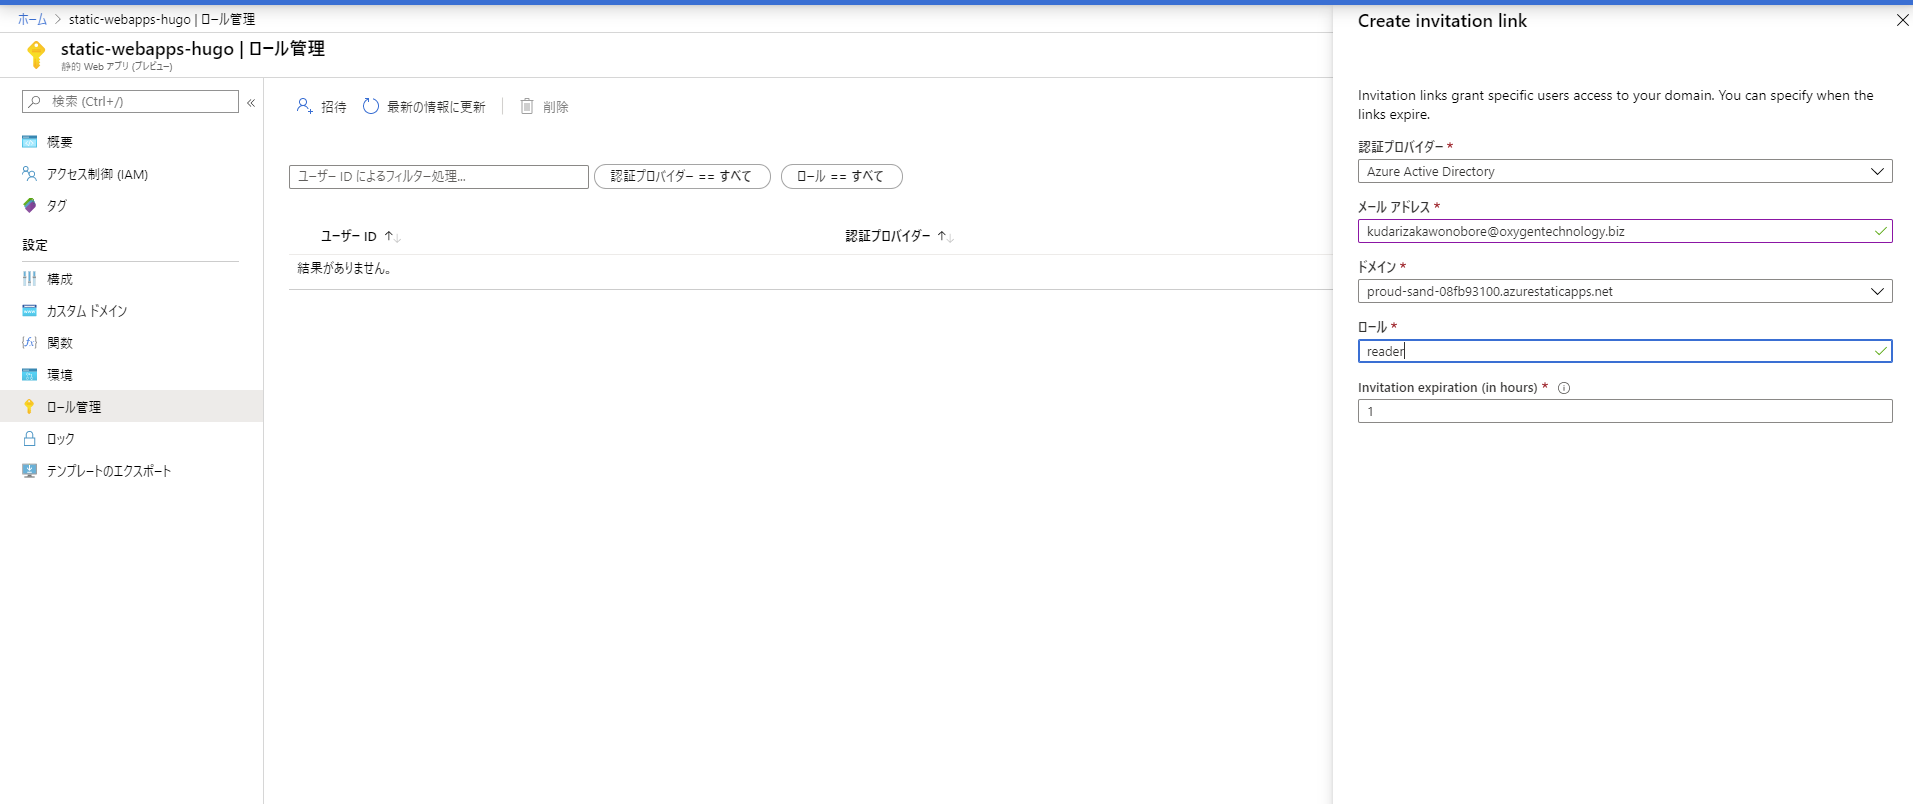This screenshot has width=1913, height=804.
Task: Click the 構成 configuration icon
Action: (x=30, y=278)
